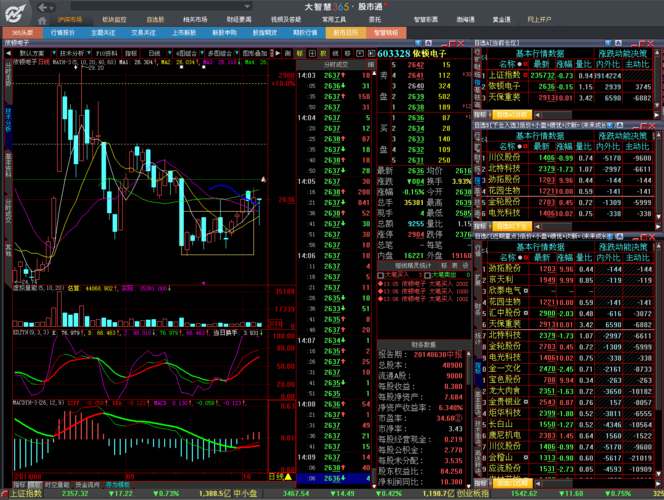Image resolution: width=664 pixels, height=500 pixels.
Task: Click the X10 volume scale indicator
Action: pos(275,324)
